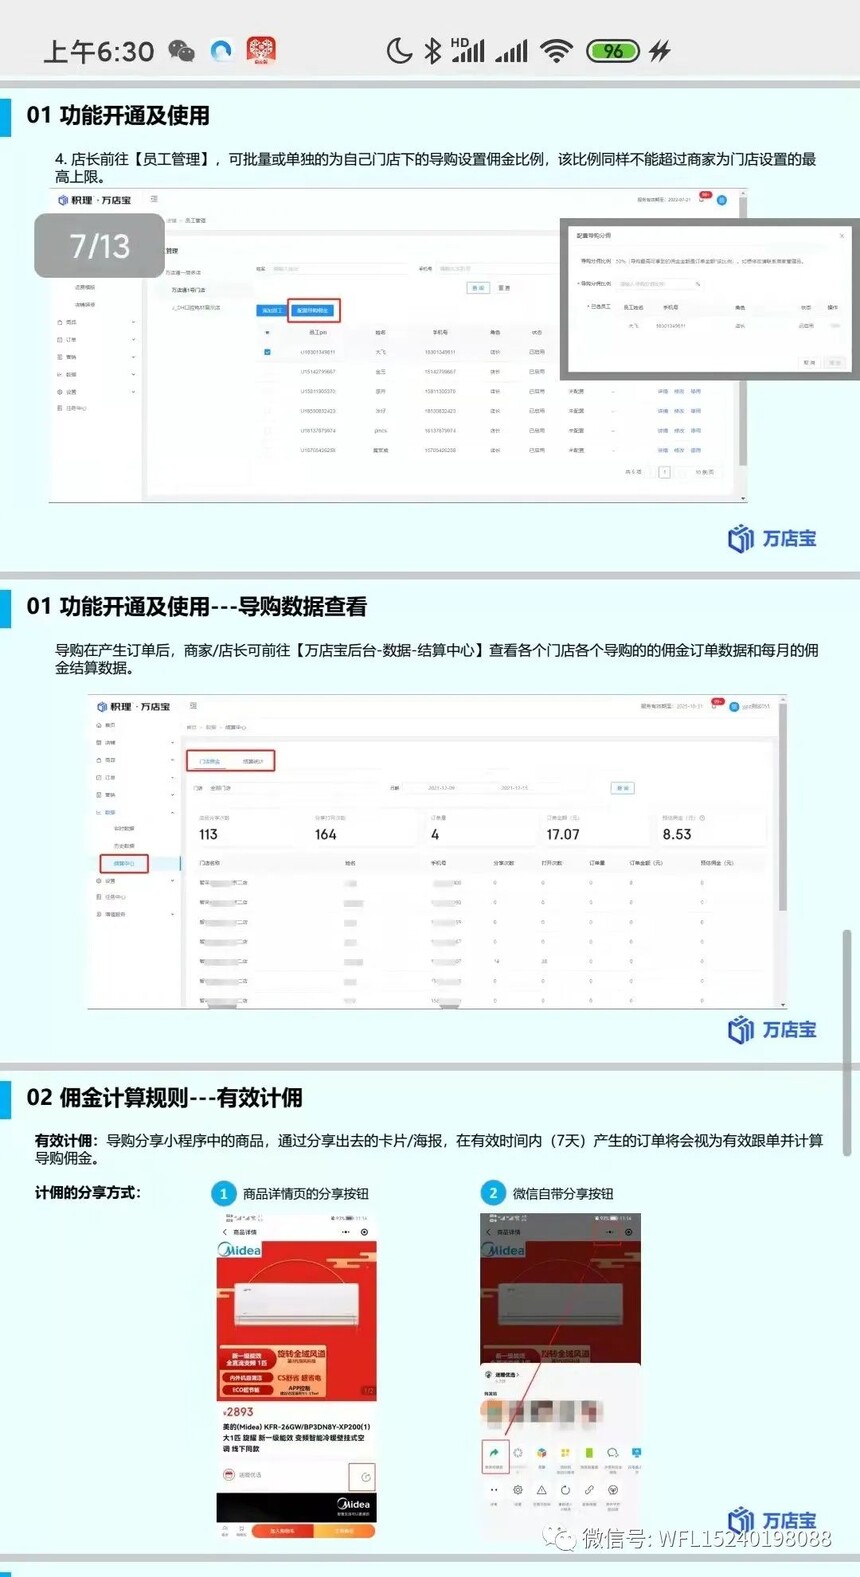Tap the Wi-Fi status icon
This screenshot has height=1577, width=860.
(x=556, y=51)
